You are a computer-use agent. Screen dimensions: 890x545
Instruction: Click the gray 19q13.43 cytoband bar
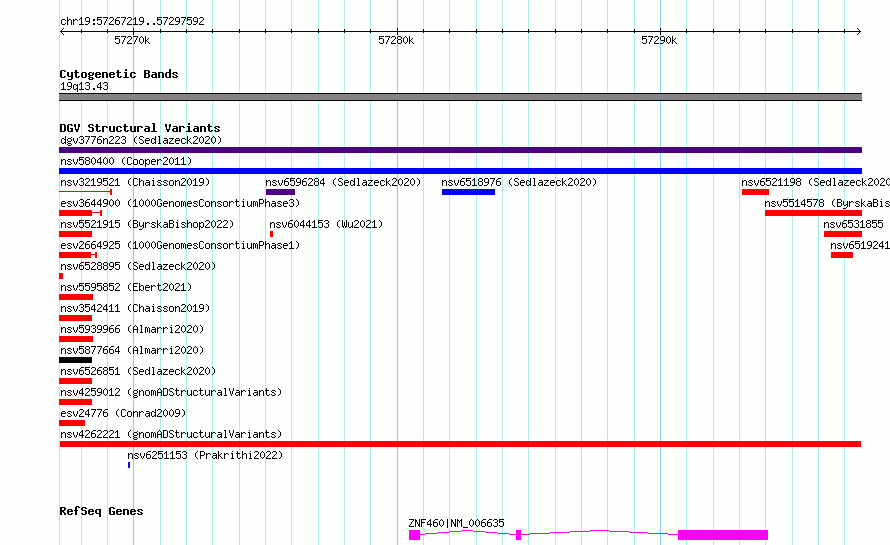pos(460,97)
